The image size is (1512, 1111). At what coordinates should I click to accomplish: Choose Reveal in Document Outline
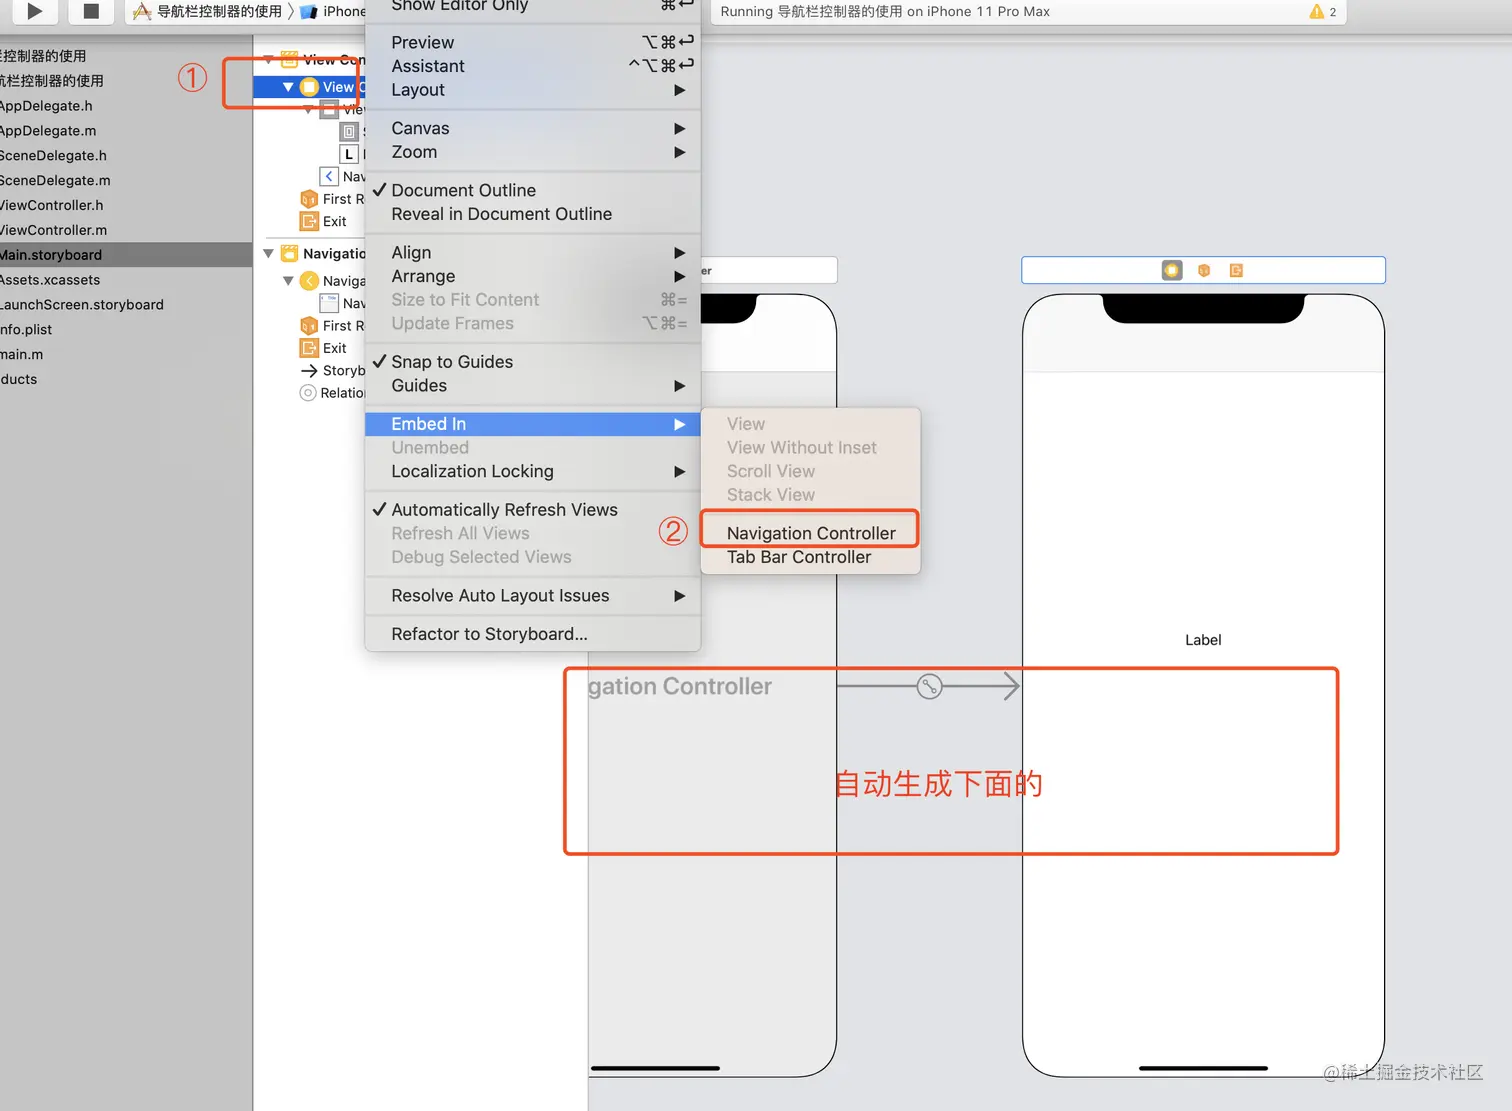[x=532, y=214]
